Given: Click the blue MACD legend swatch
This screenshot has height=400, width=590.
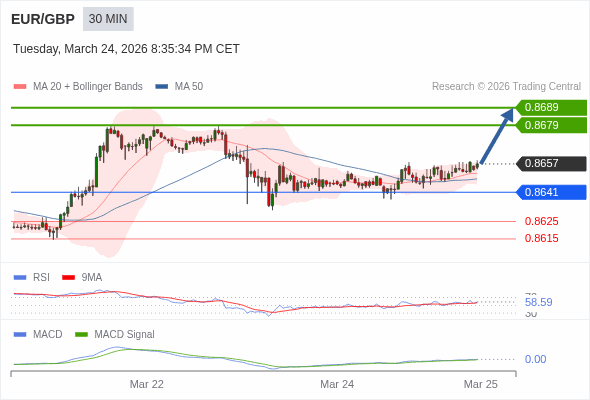Looking at the screenshot, I should 20,335.
